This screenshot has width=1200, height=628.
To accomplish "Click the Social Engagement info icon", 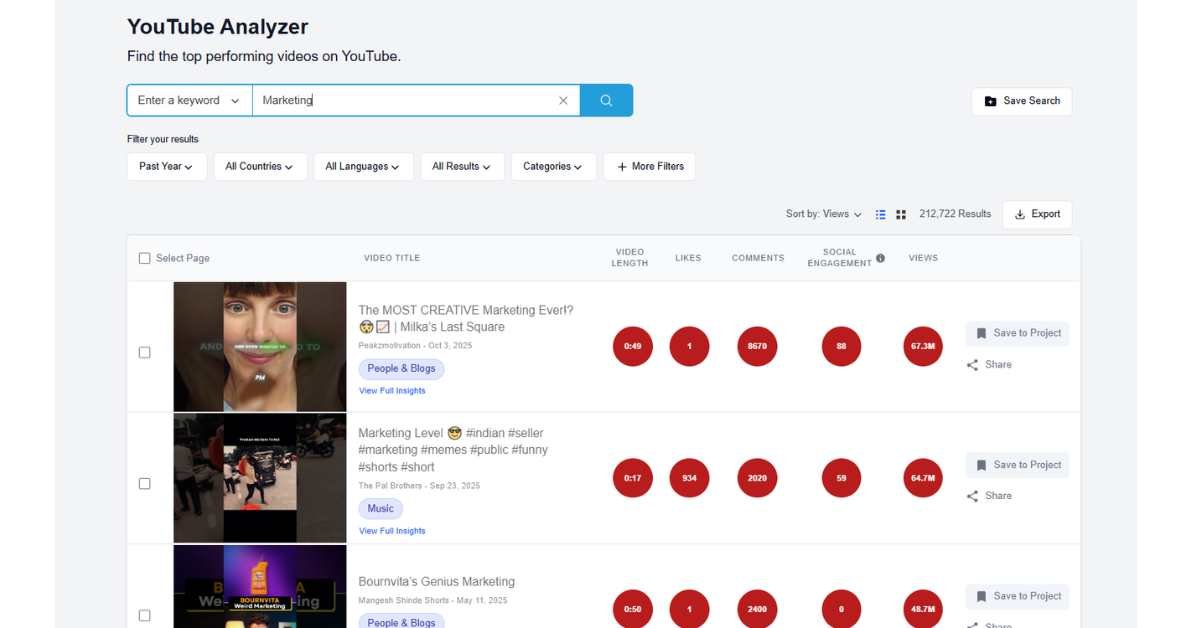I will [880, 258].
